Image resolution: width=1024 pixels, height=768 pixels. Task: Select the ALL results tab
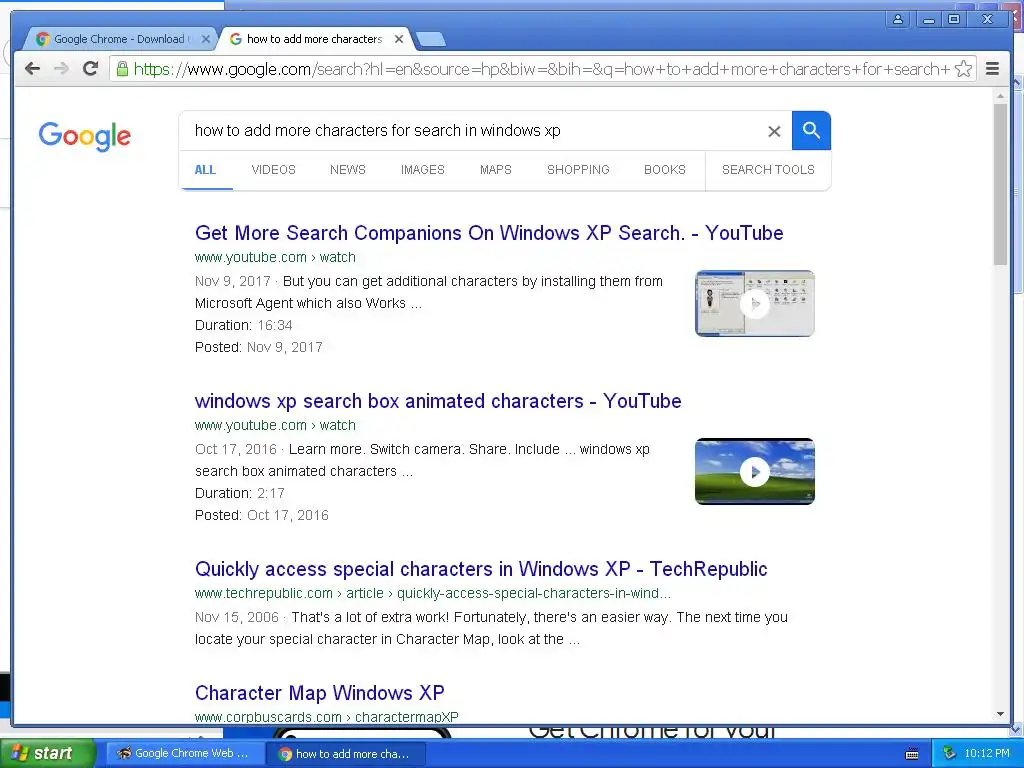[205, 170]
